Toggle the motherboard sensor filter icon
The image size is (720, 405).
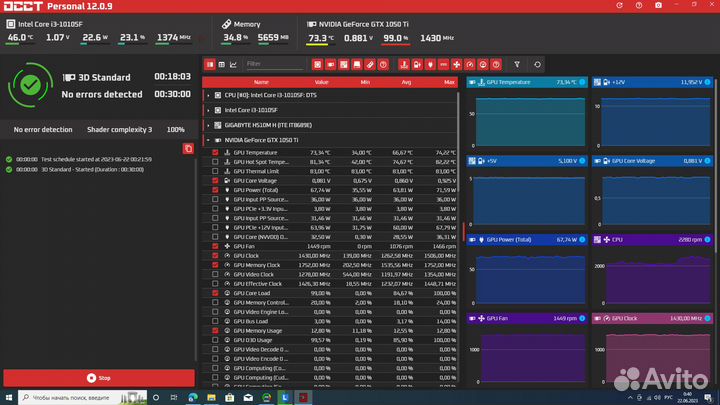pyautogui.click(x=343, y=64)
